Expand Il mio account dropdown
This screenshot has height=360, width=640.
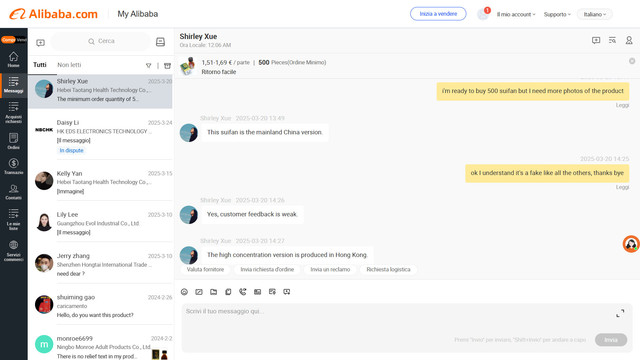pyautogui.click(x=516, y=14)
